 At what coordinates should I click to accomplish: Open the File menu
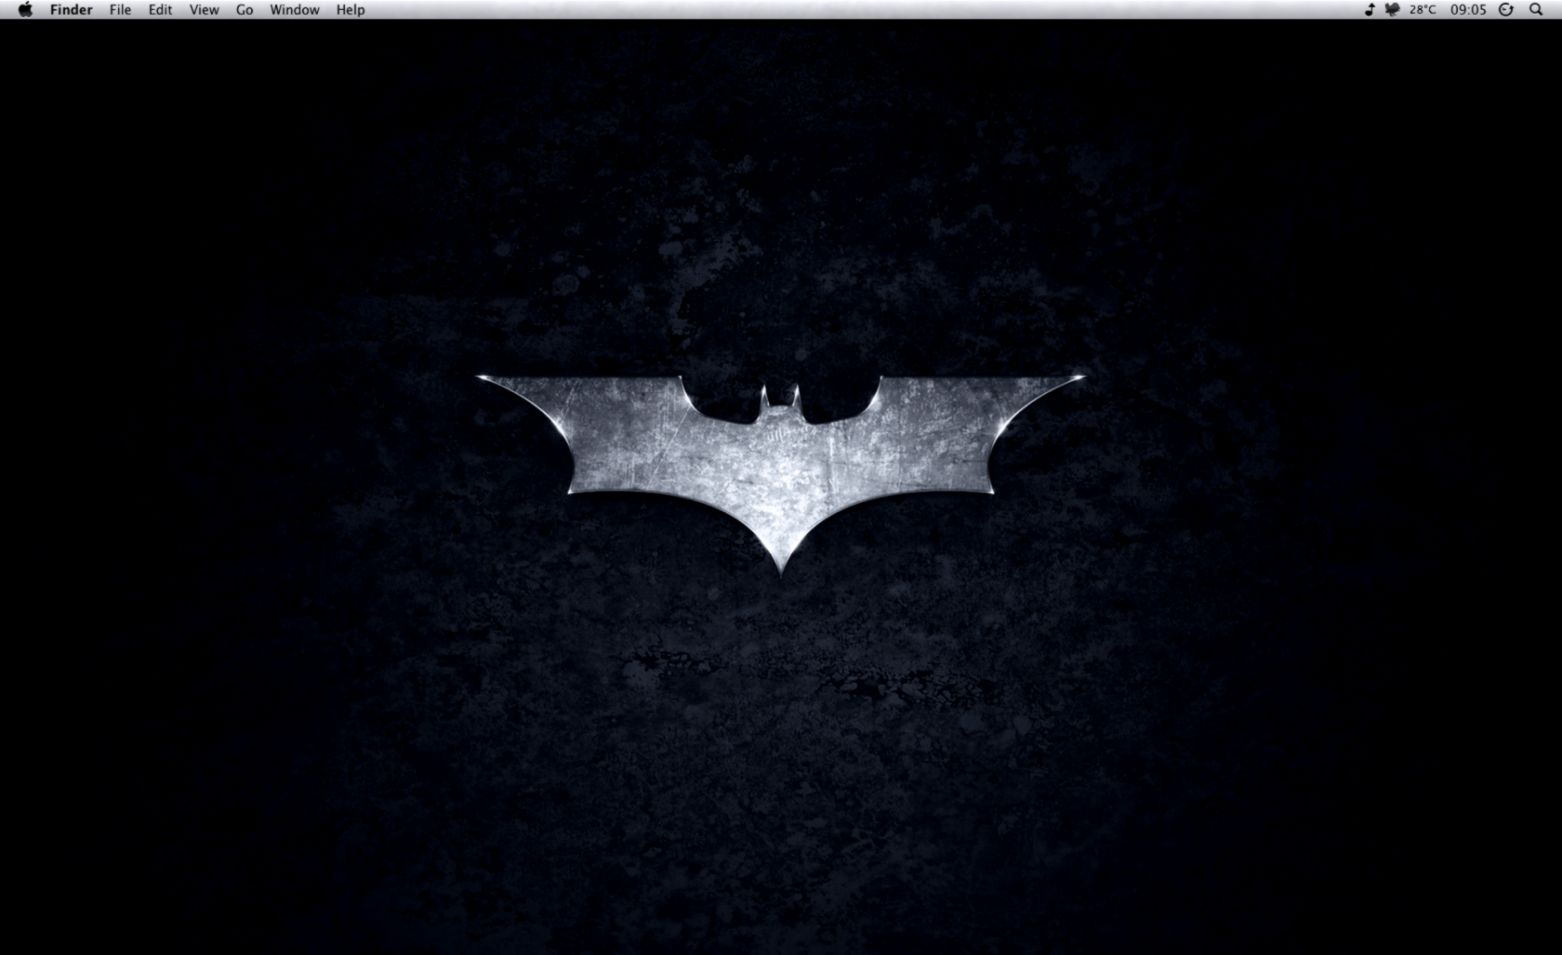click(x=119, y=9)
